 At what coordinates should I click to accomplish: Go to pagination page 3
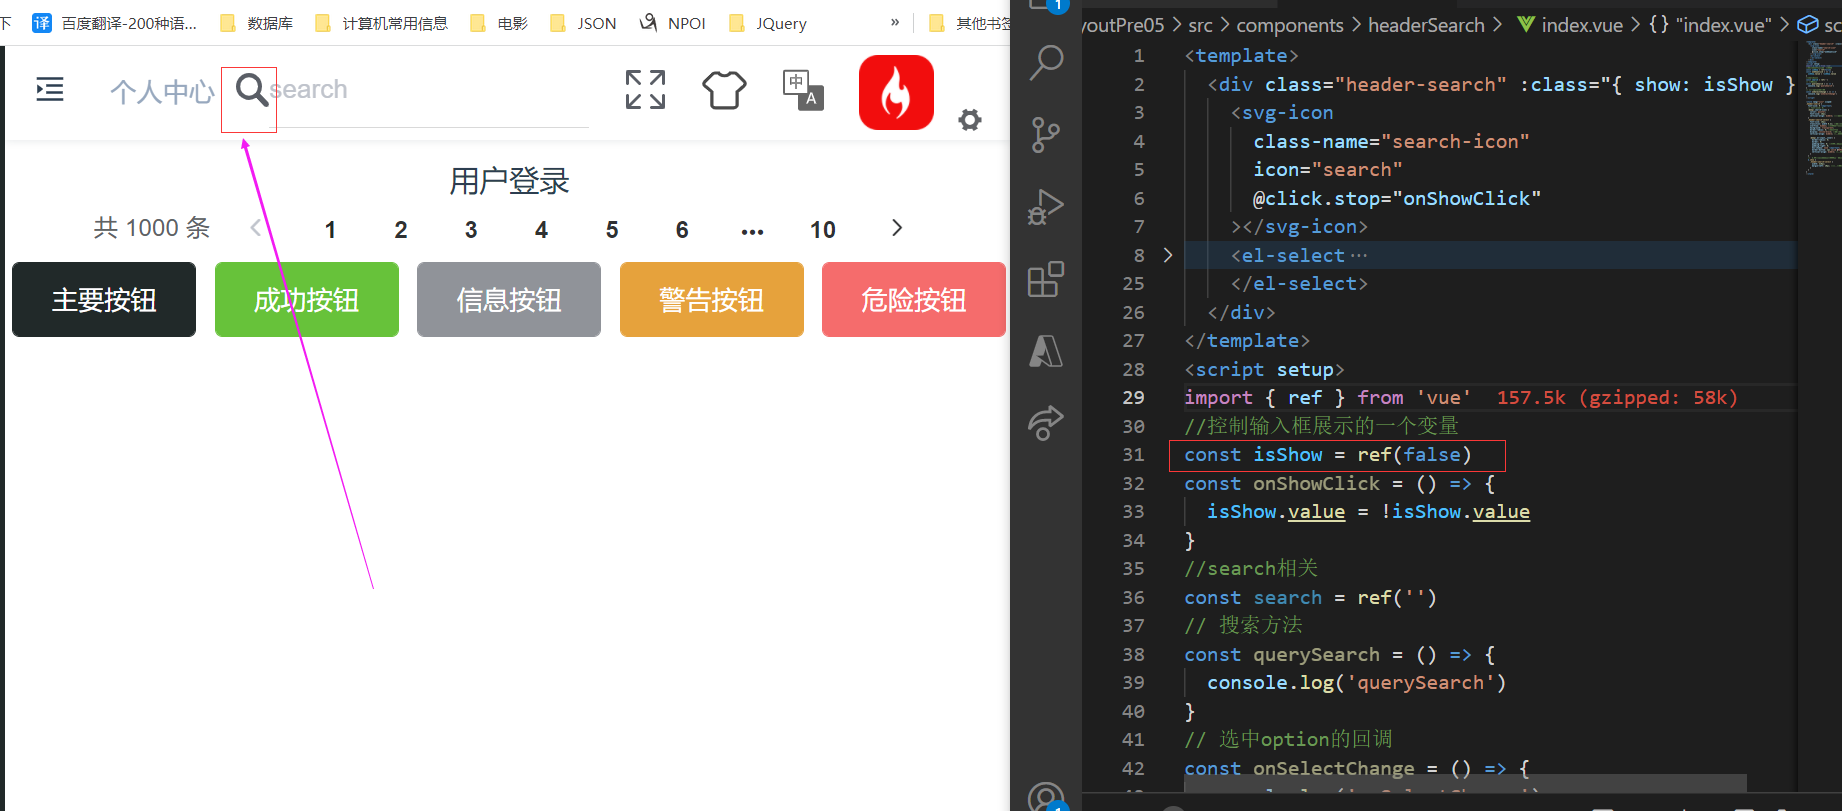[x=471, y=230]
